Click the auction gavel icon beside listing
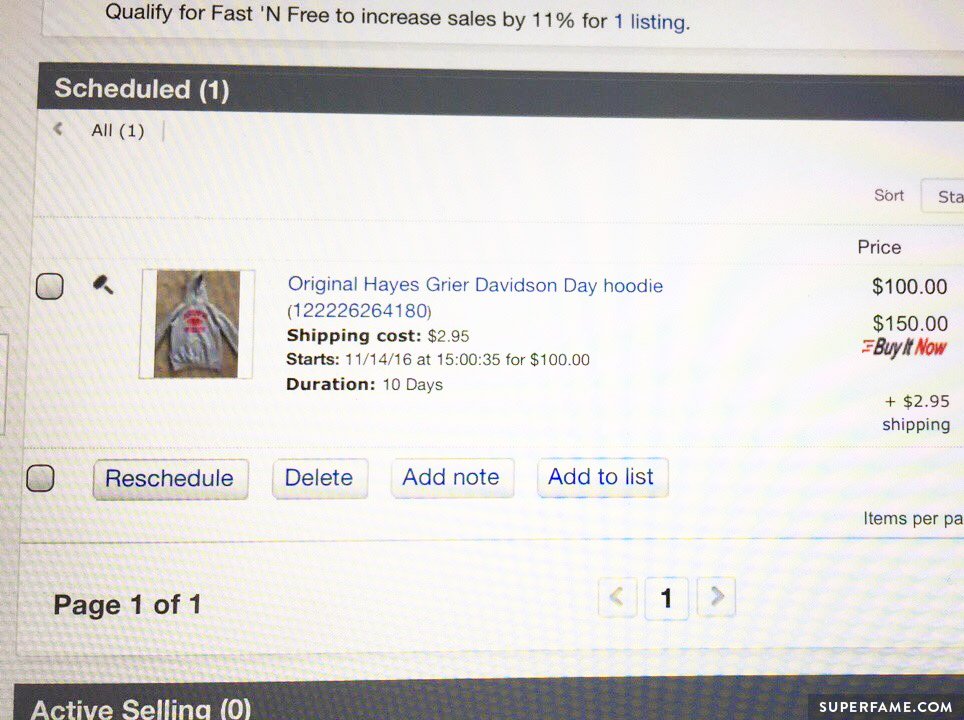 103,285
